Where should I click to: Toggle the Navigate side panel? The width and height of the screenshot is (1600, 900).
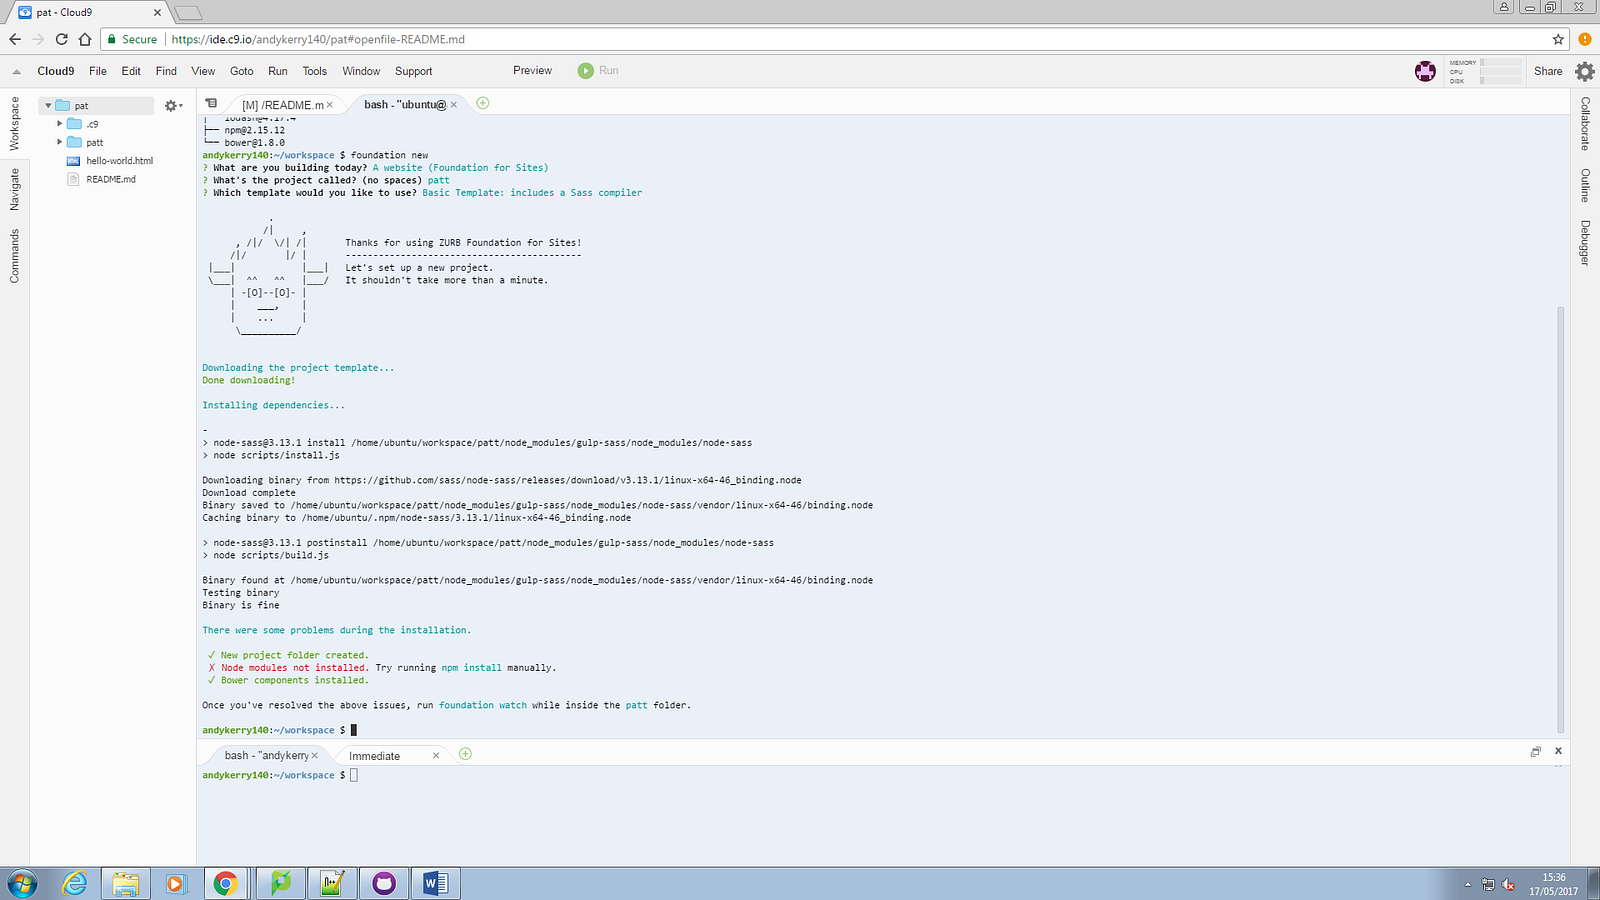coord(14,189)
